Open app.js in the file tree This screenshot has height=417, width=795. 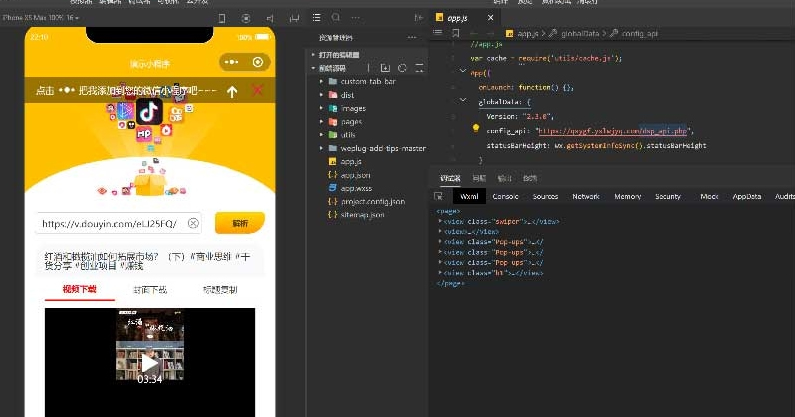(350, 161)
